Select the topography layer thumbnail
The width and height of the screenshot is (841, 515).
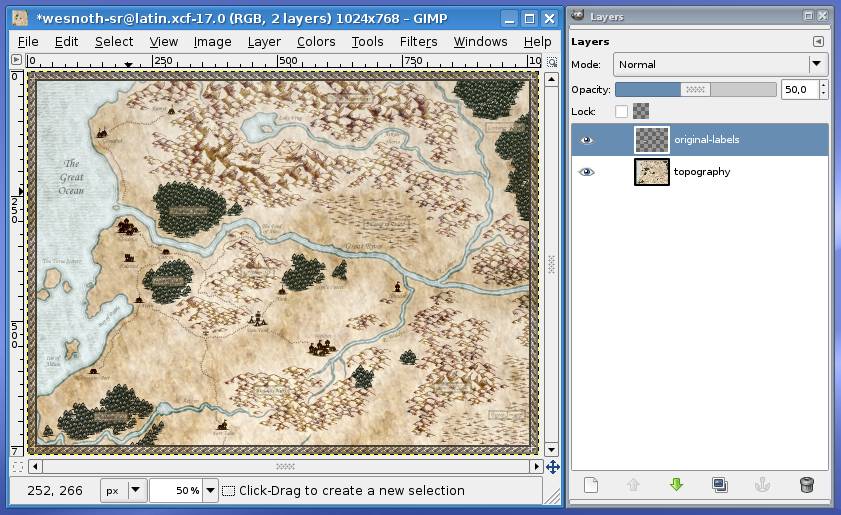(652, 172)
